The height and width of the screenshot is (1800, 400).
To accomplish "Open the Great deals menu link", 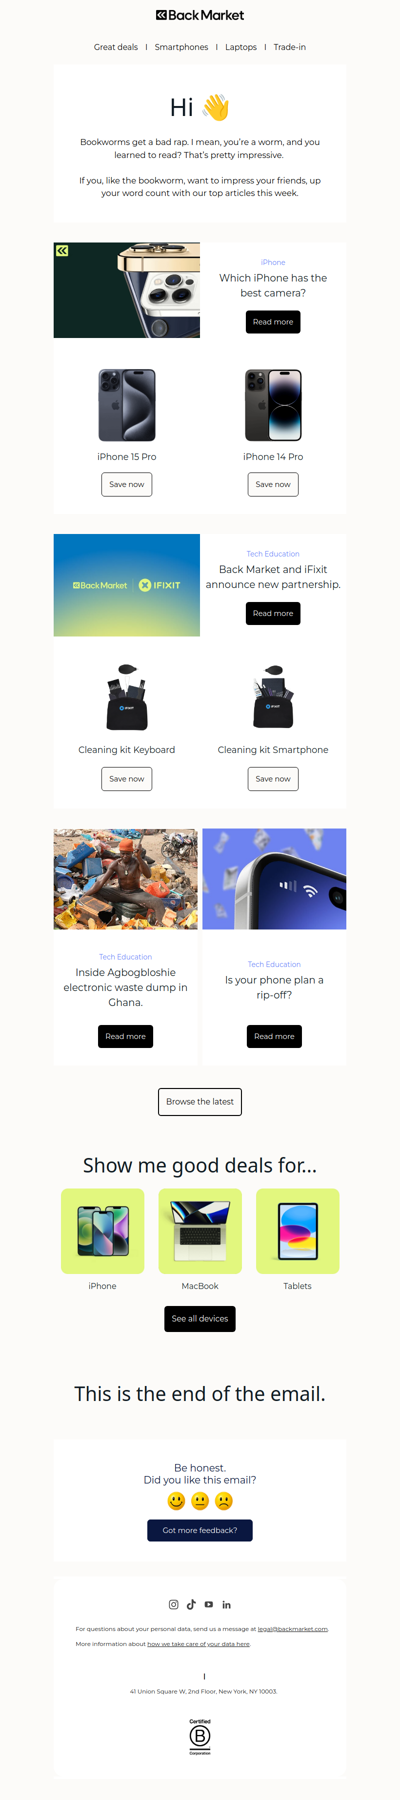I will click(x=116, y=47).
